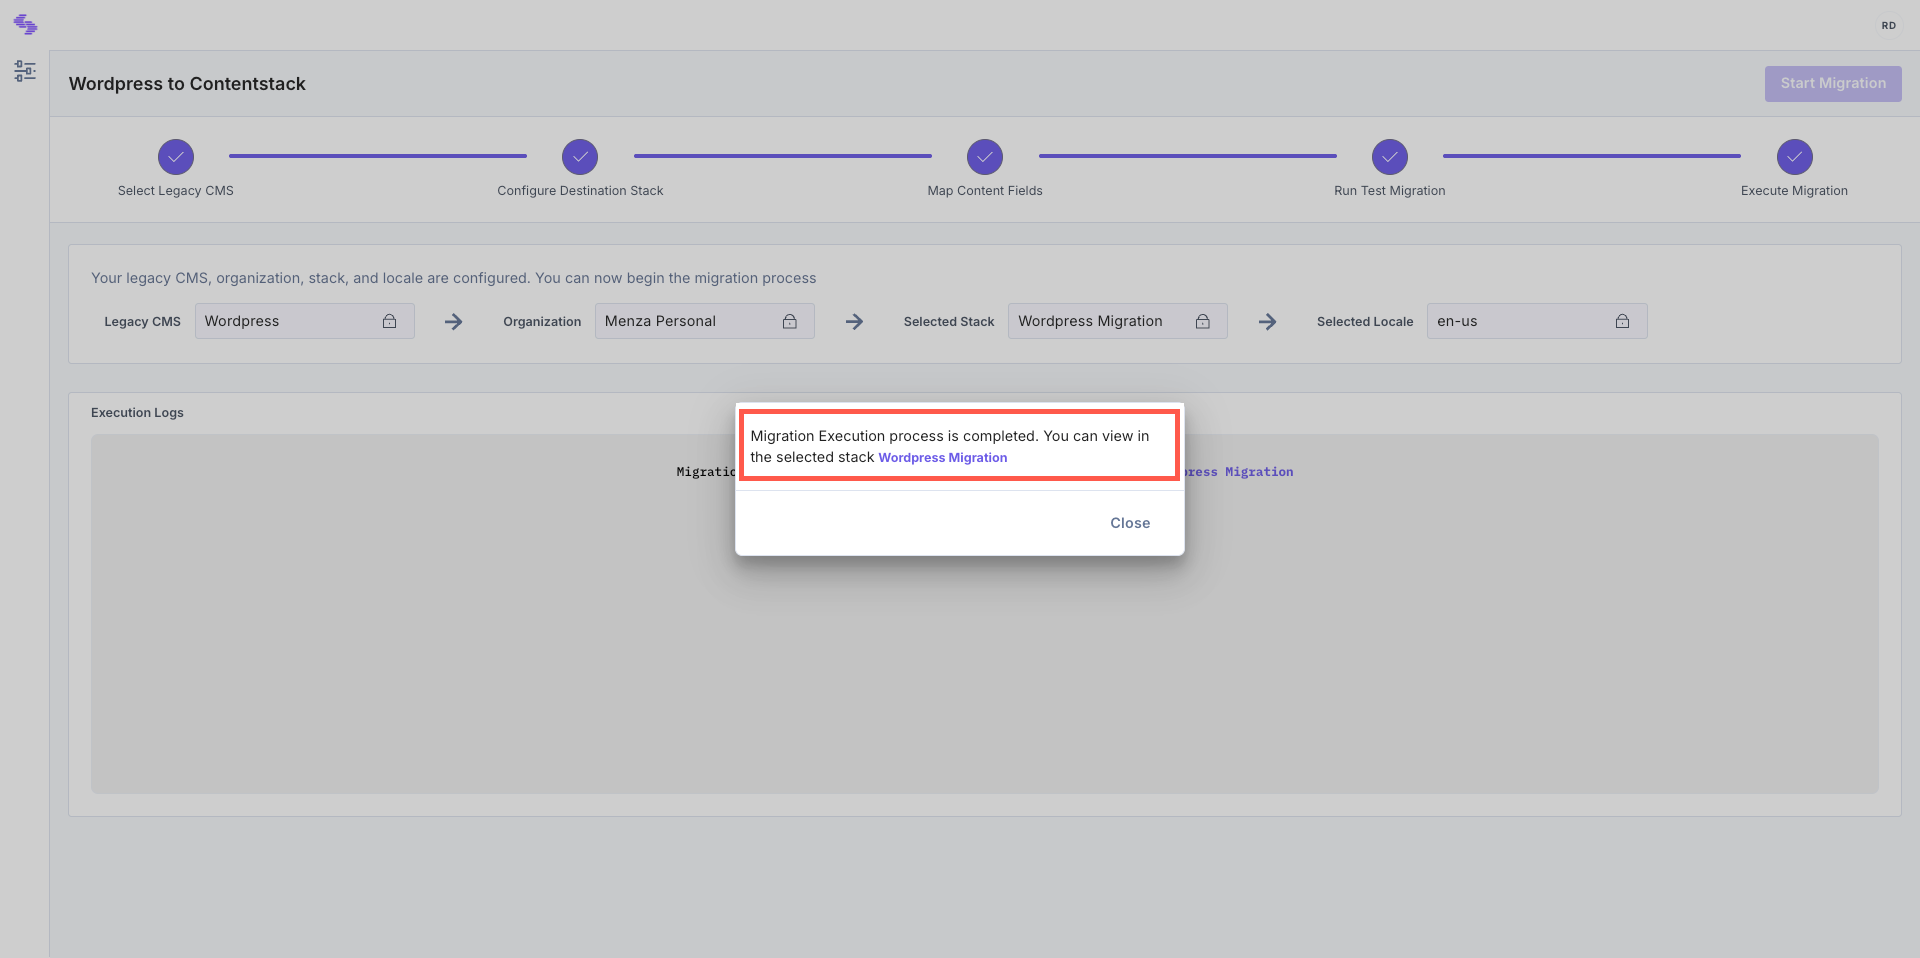Close the migration completed dialog

[x=1130, y=523]
